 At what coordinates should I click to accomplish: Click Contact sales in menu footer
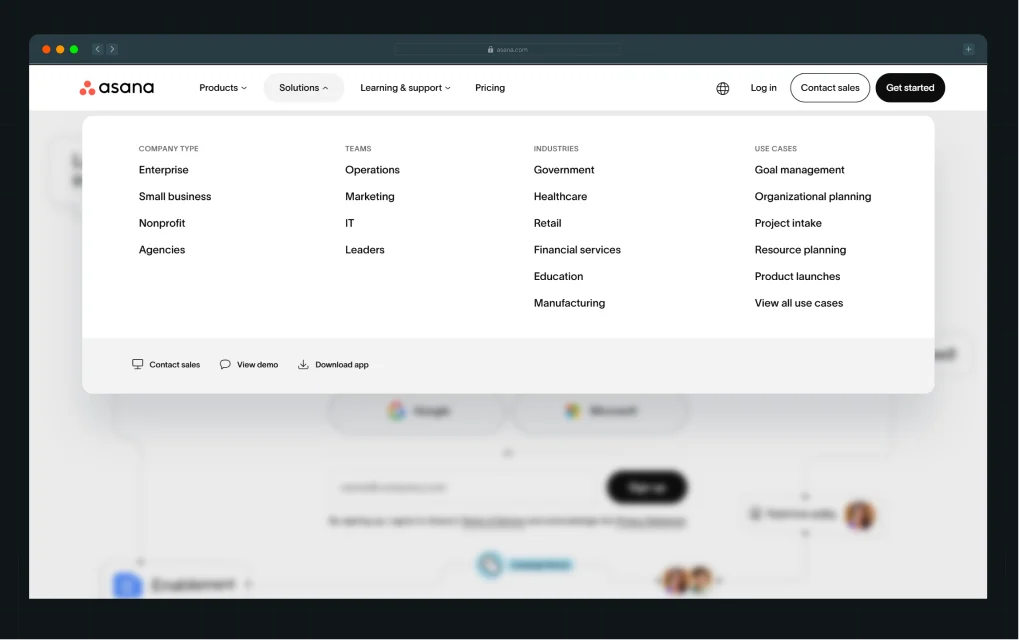click(166, 365)
